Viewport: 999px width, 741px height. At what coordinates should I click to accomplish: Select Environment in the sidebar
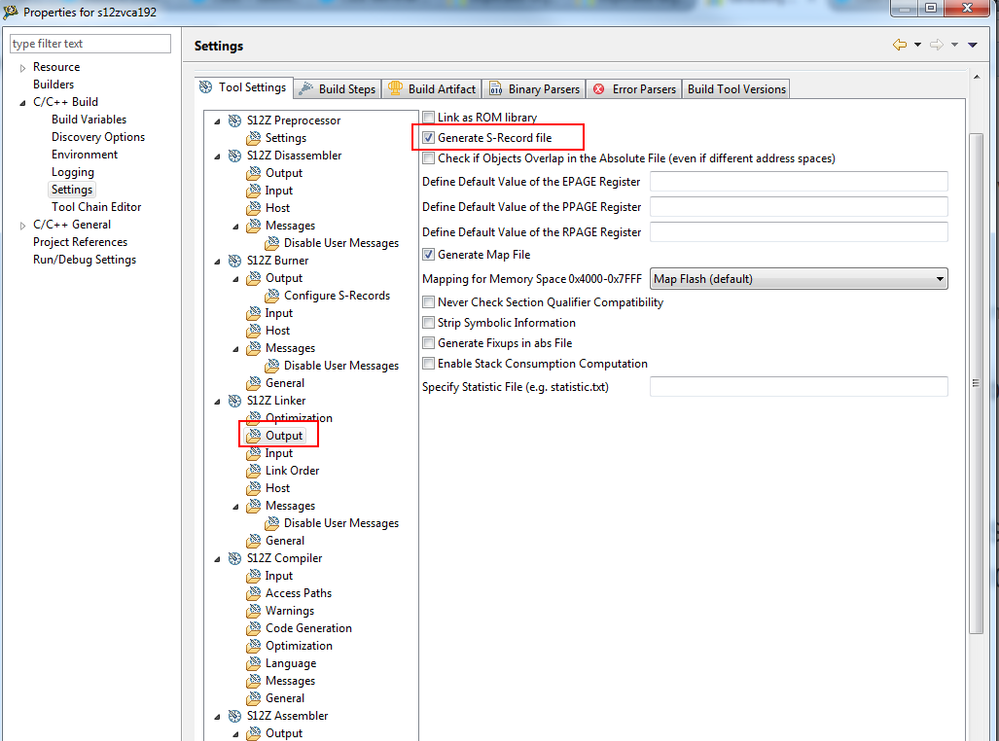[x=85, y=154]
